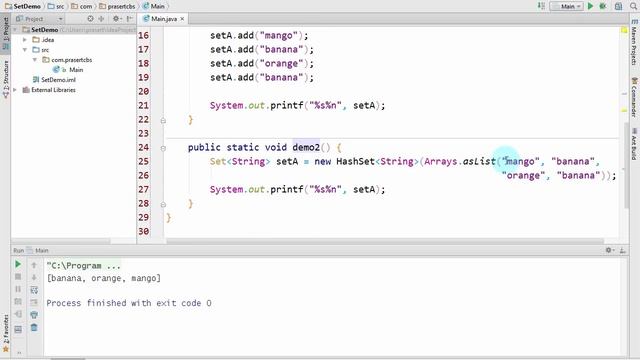Image resolution: width=640 pixels, height=360 pixels.
Task: Open Project panel settings gear
Action: [x=117, y=19]
